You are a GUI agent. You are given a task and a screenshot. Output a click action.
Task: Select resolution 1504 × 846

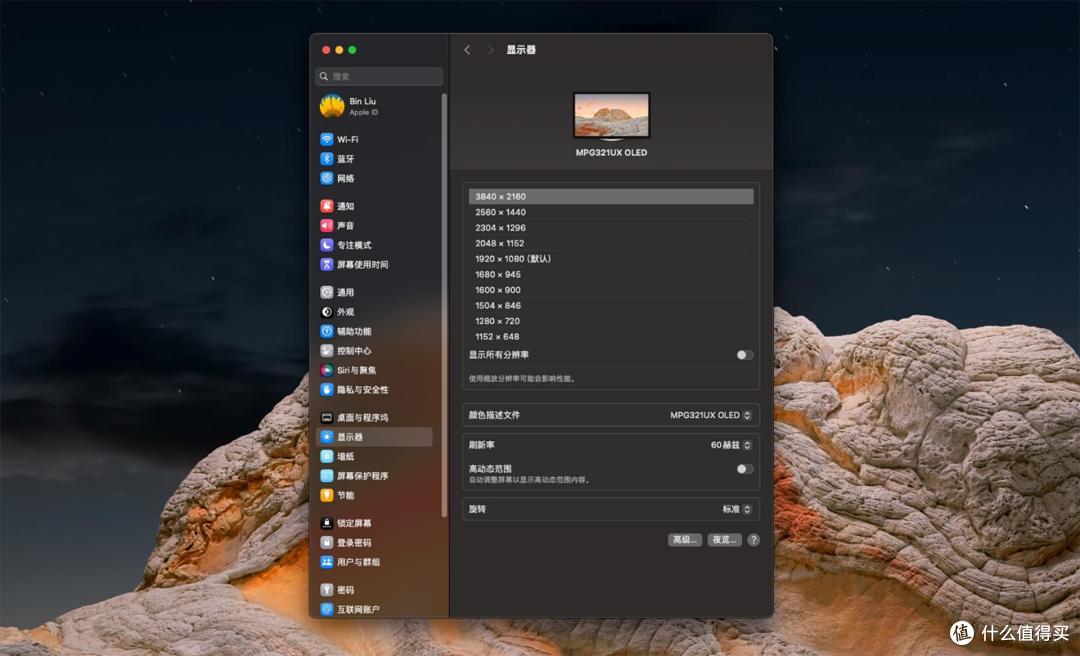(611, 305)
